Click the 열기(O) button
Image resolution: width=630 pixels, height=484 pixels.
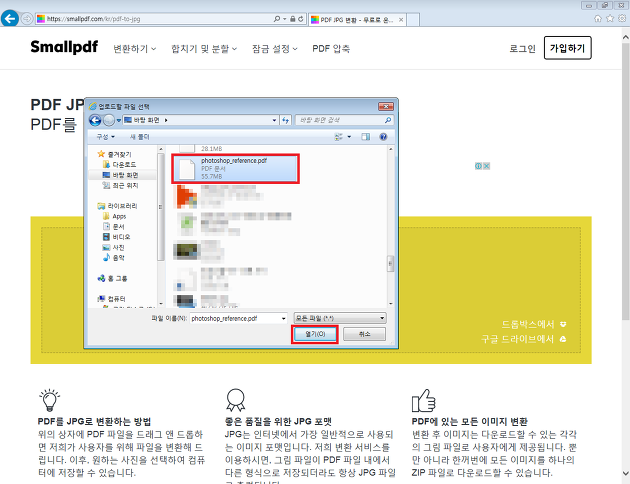click(x=315, y=334)
